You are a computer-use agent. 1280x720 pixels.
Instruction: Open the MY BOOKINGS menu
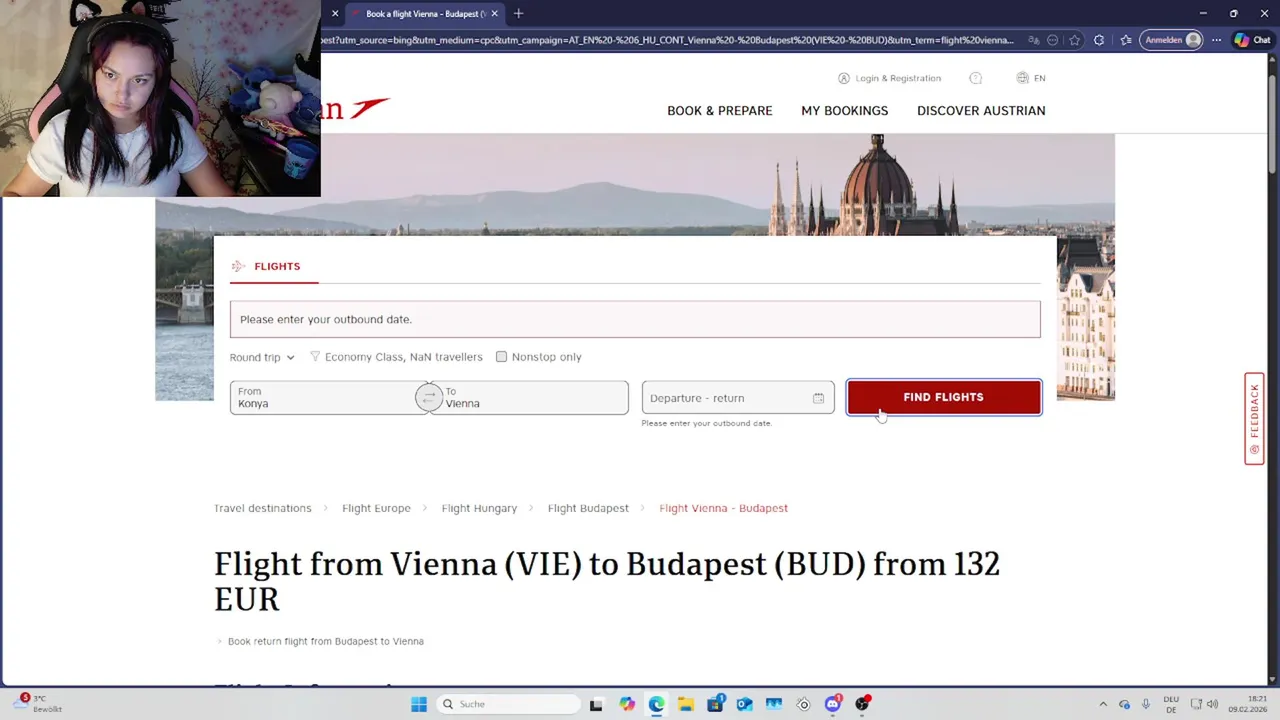tap(844, 111)
